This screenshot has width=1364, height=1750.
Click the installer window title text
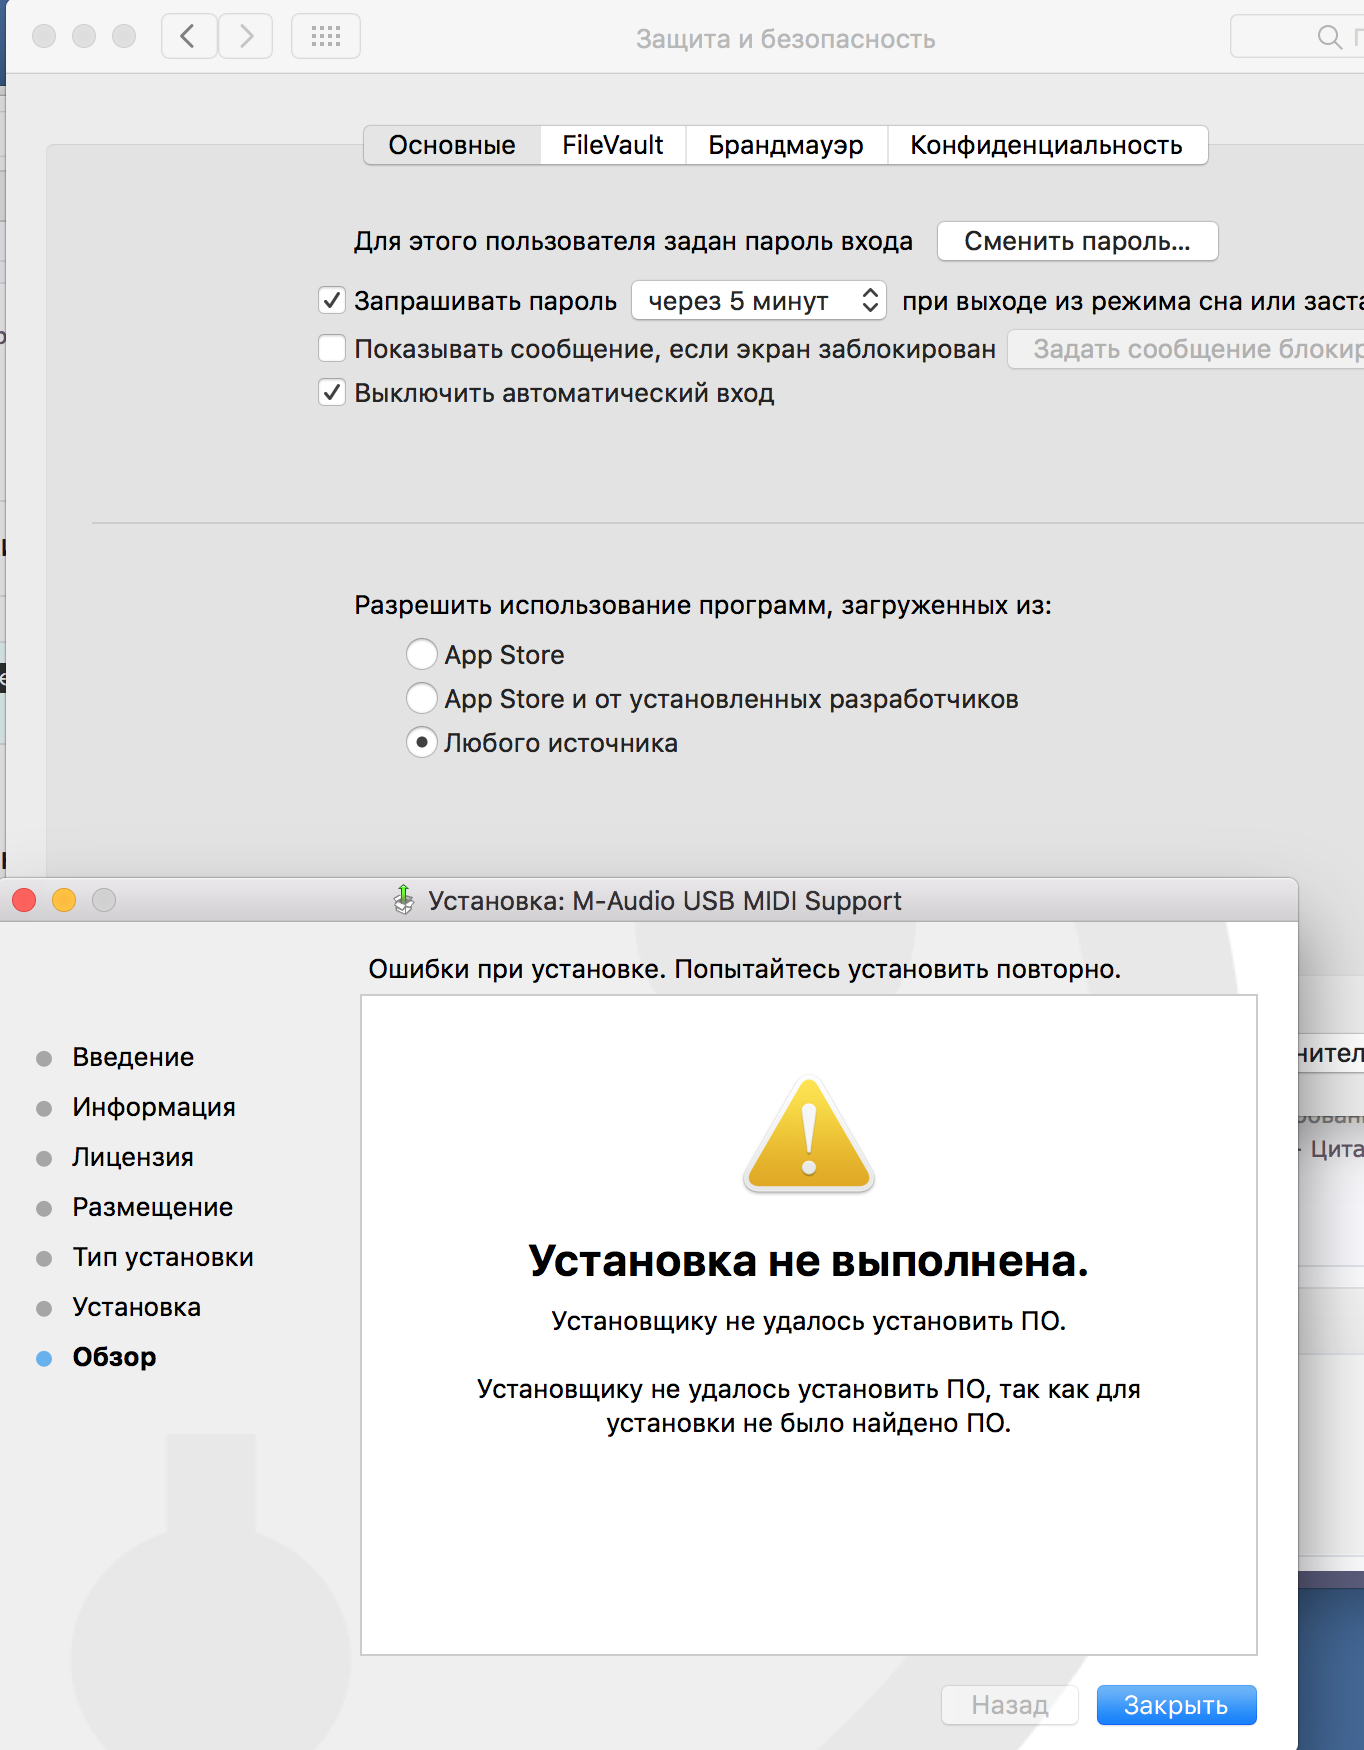665,901
